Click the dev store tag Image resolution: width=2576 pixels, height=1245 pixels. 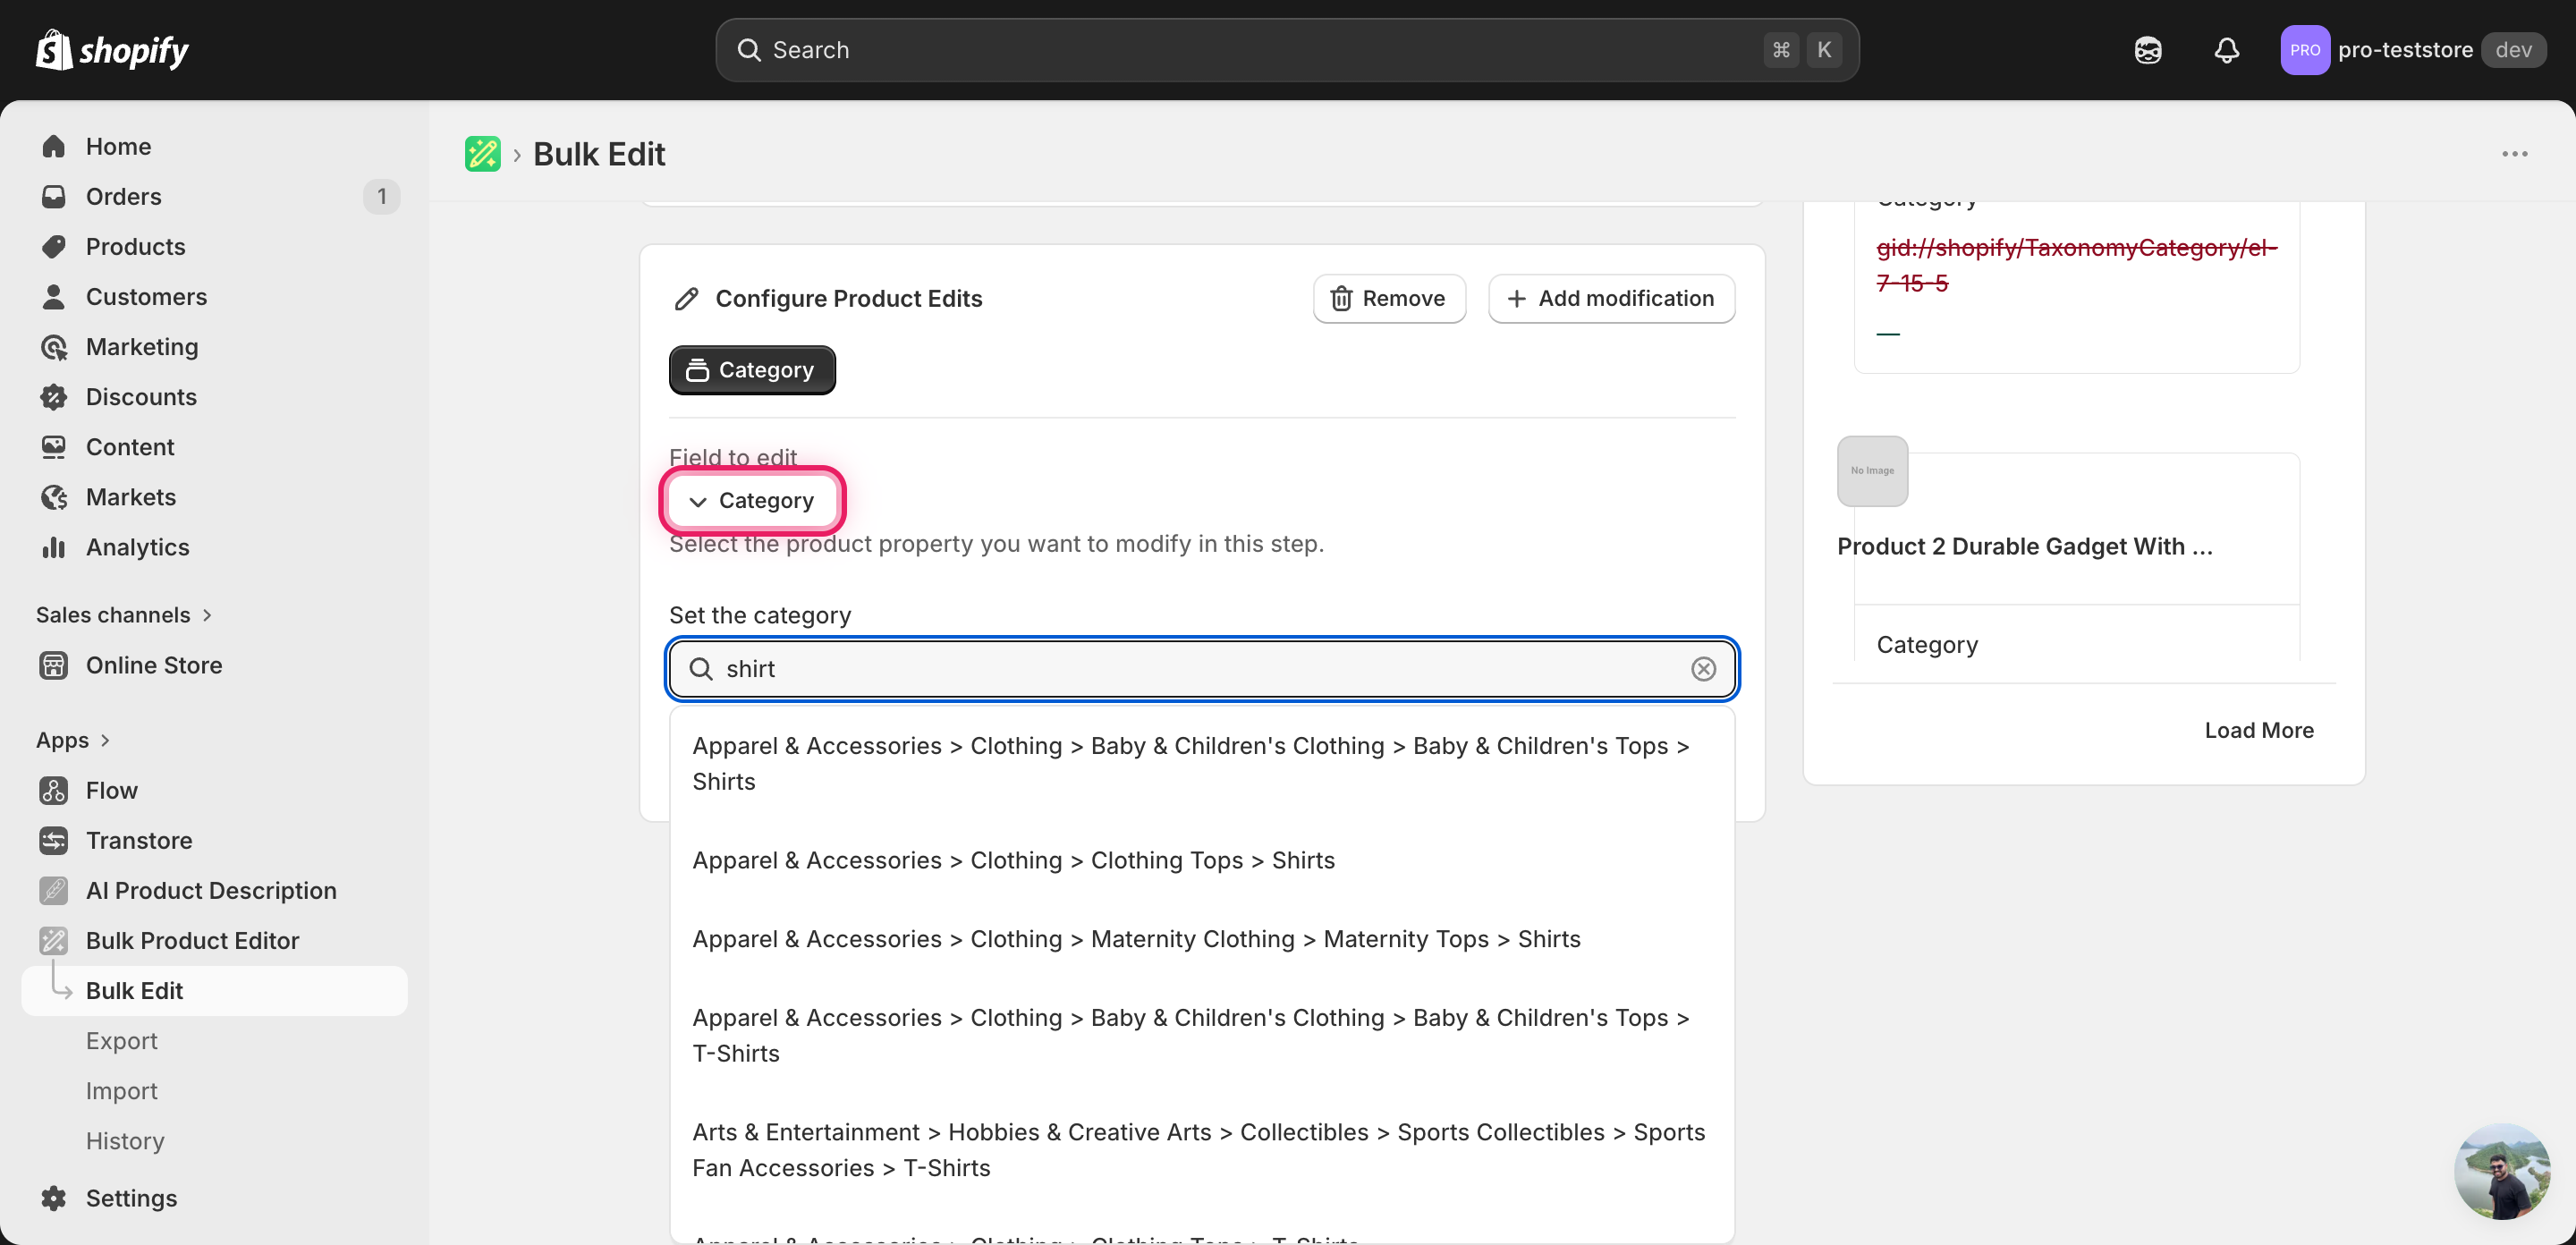coord(2513,50)
